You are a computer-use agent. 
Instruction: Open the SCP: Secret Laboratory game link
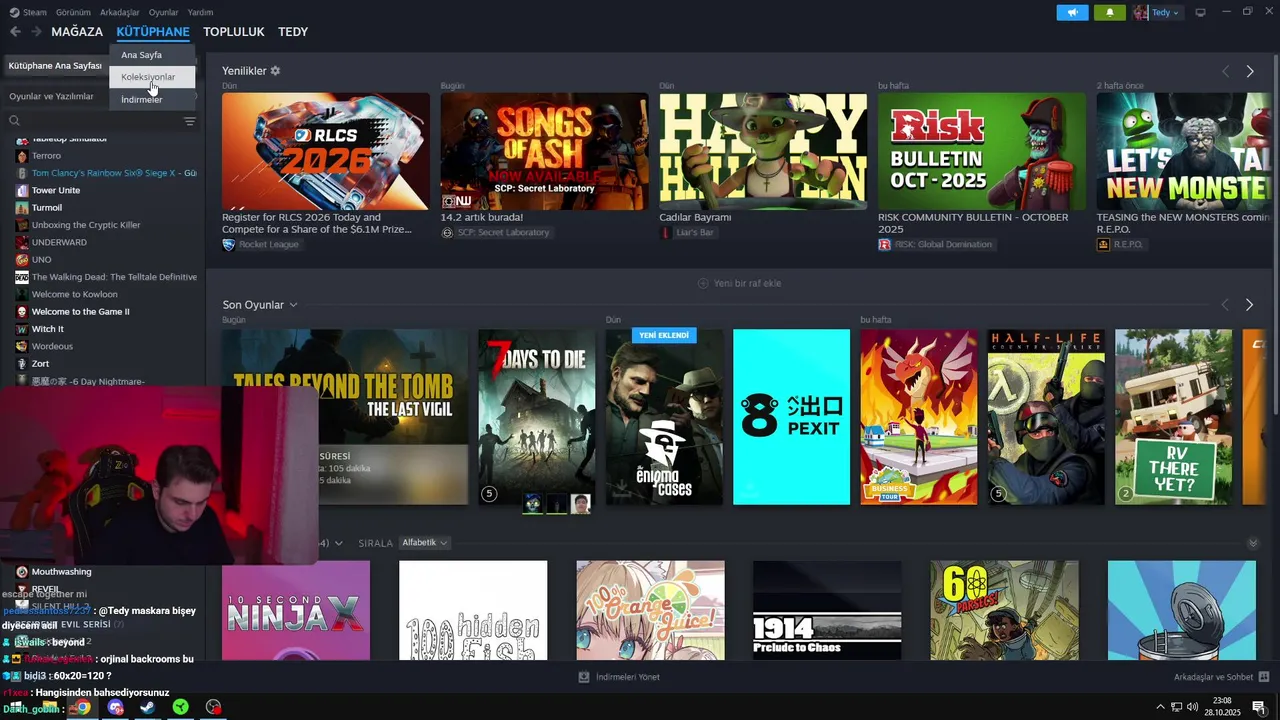click(x=495, y=232)
